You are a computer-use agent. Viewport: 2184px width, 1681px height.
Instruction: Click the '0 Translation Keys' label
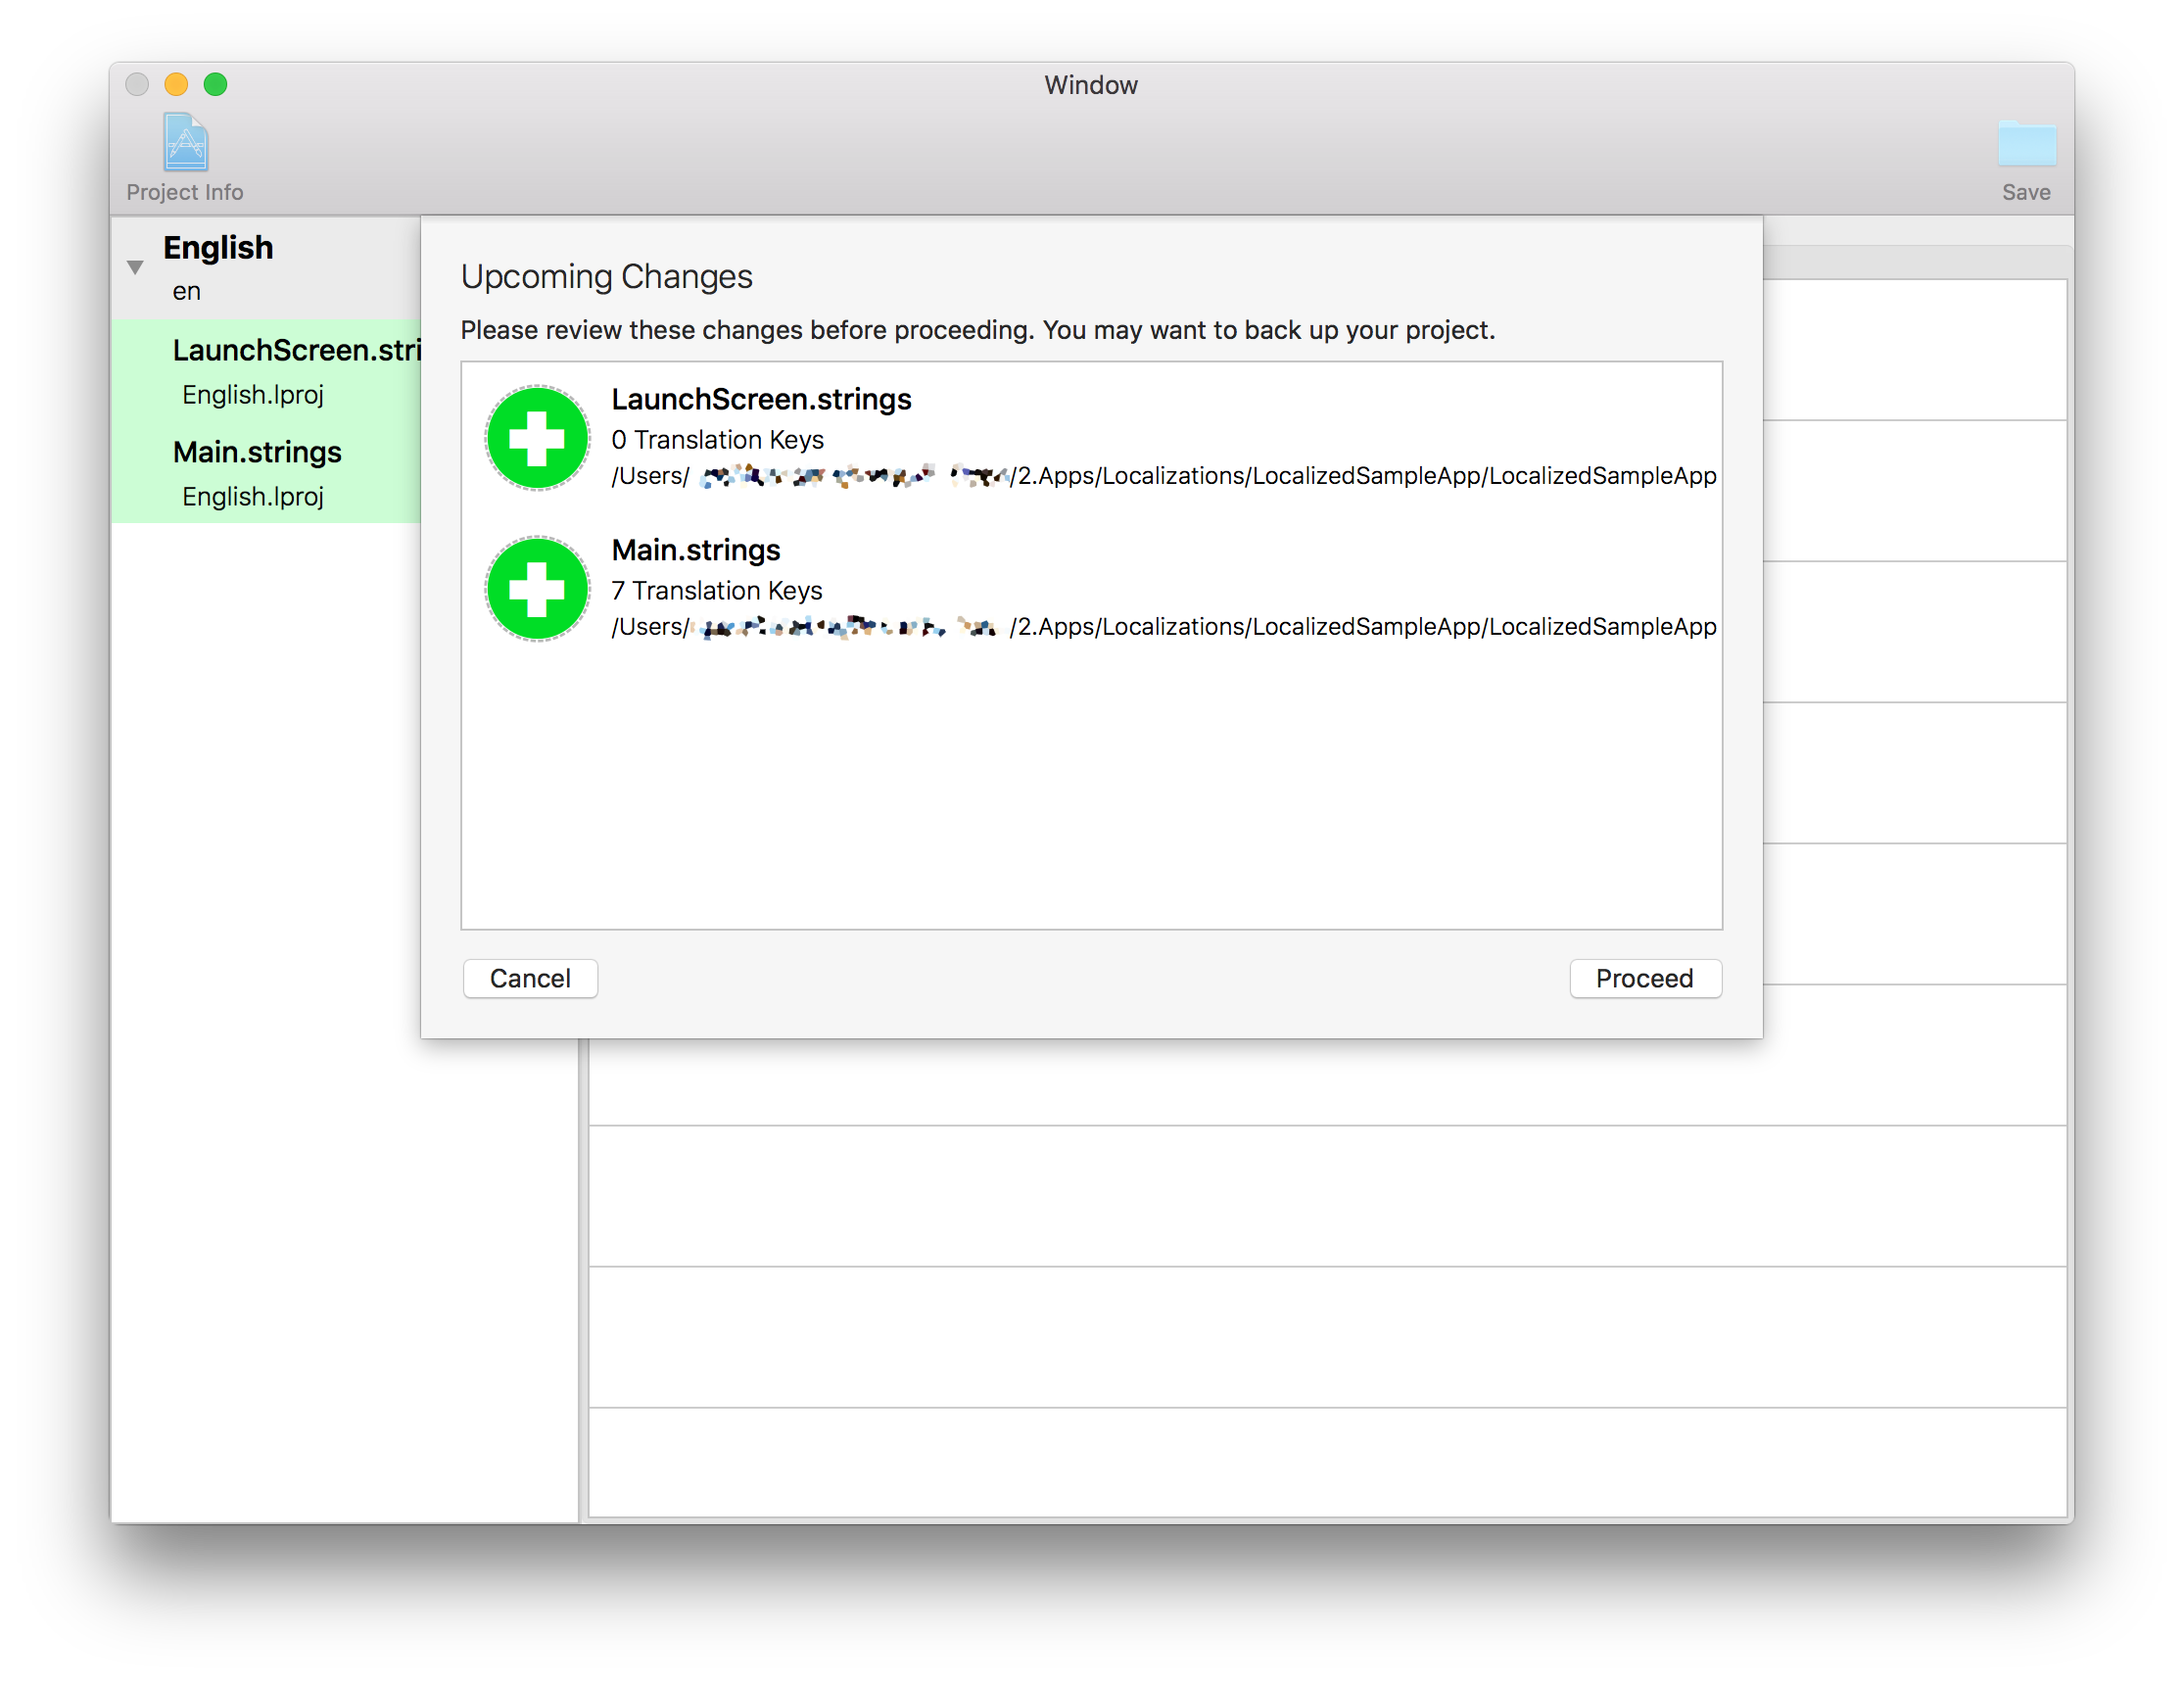[x=718, y=440]
